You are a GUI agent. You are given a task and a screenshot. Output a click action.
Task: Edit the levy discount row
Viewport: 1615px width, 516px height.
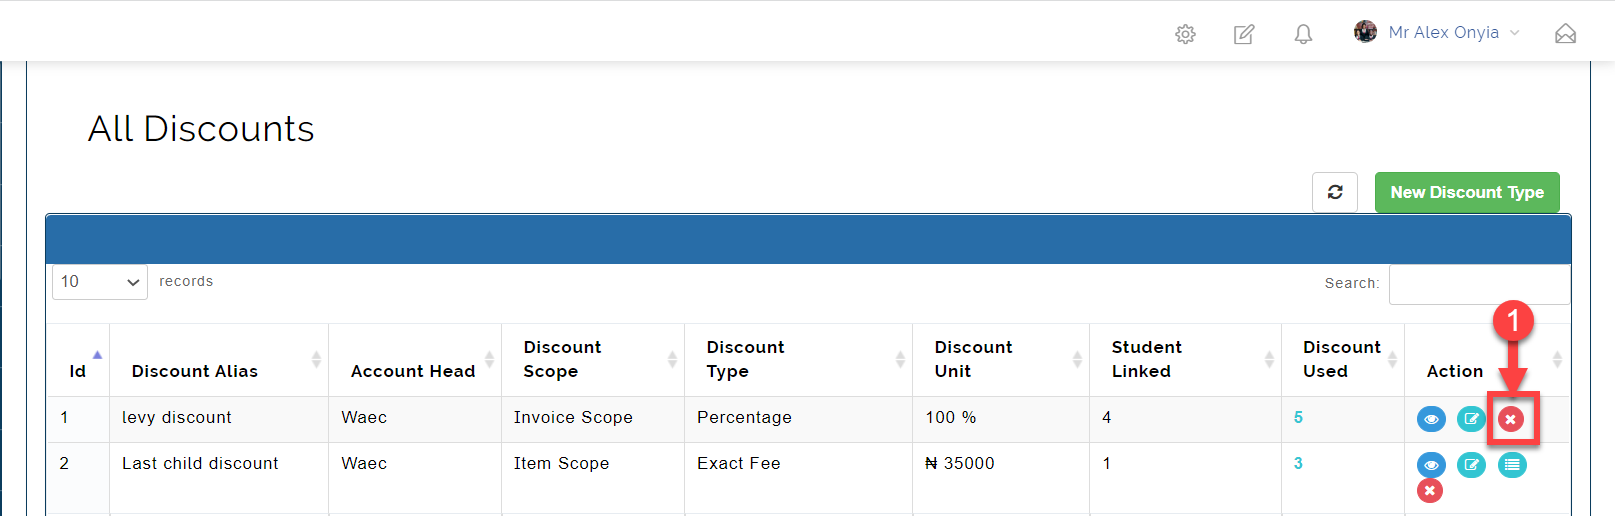1471,419
